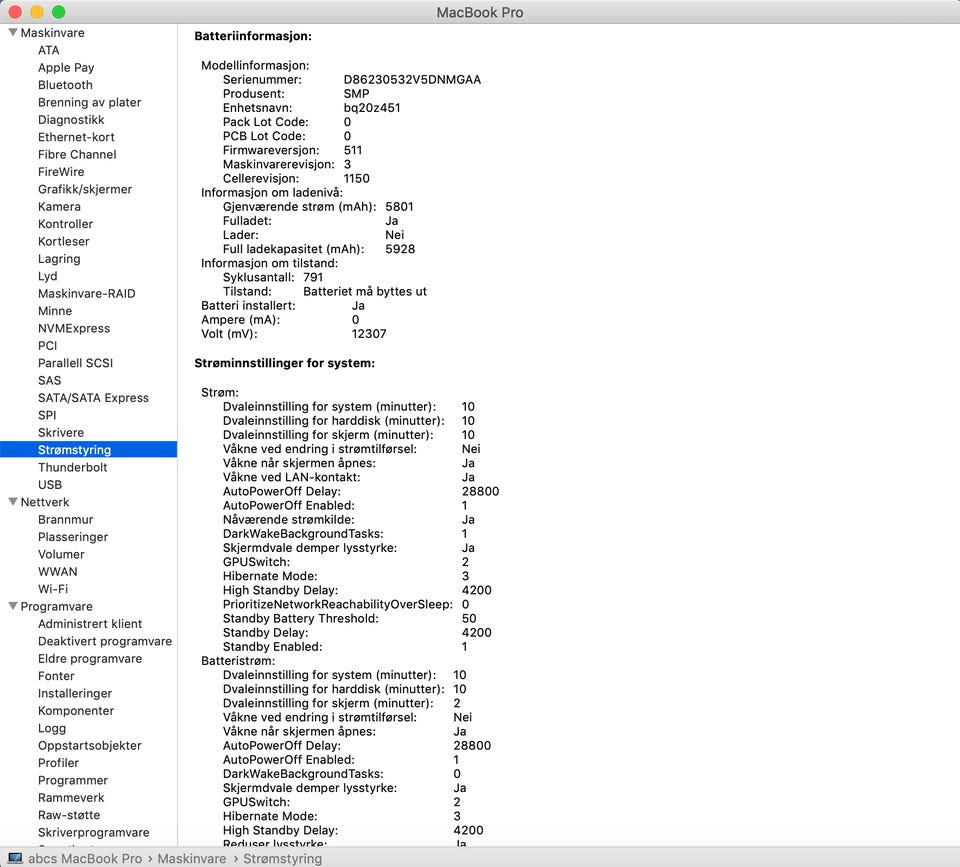This screenshot has width=960, height=867.
Task: Select Maskinvare-RAID entry
Action: 87,293
